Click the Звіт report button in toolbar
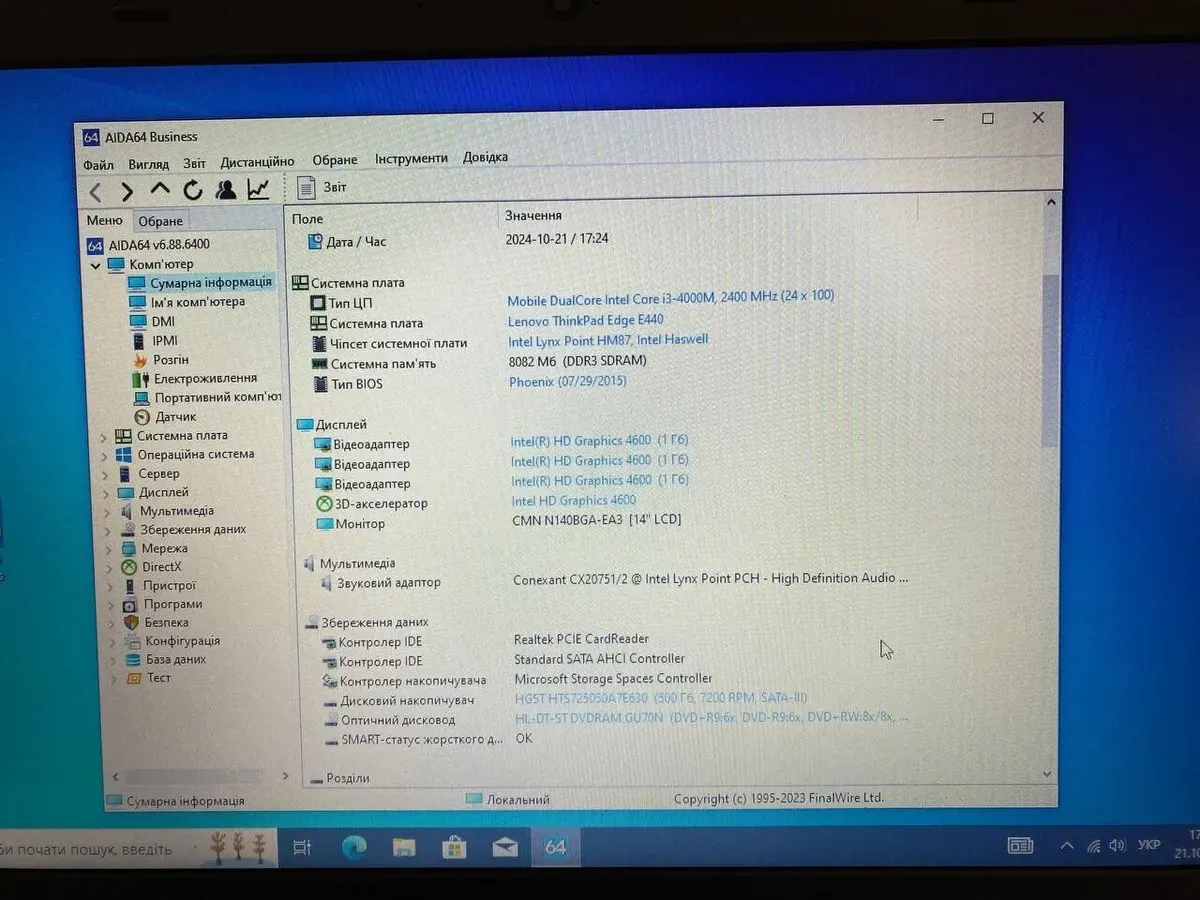This screenshot has height=900, width=1200. [x=322, y=187]
